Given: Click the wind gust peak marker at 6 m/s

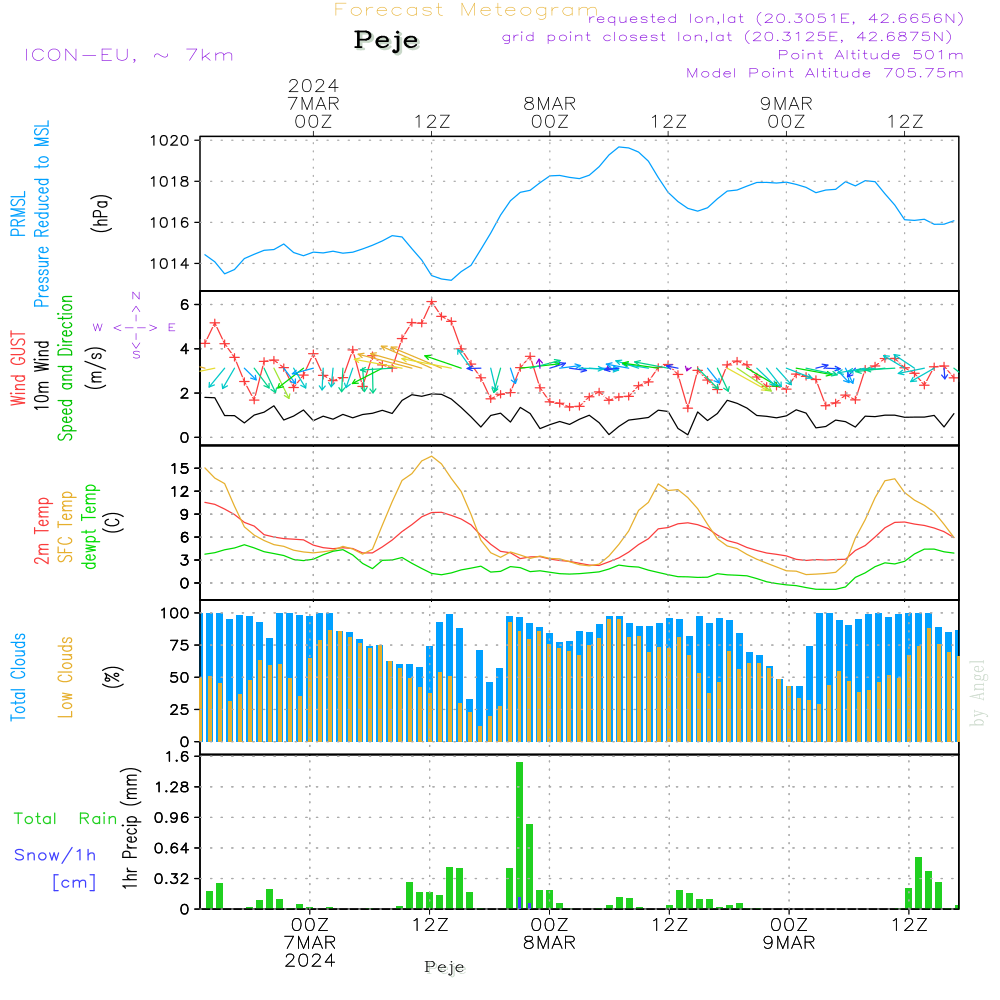Looking at the screenshot, I should (x=432, y=302).
